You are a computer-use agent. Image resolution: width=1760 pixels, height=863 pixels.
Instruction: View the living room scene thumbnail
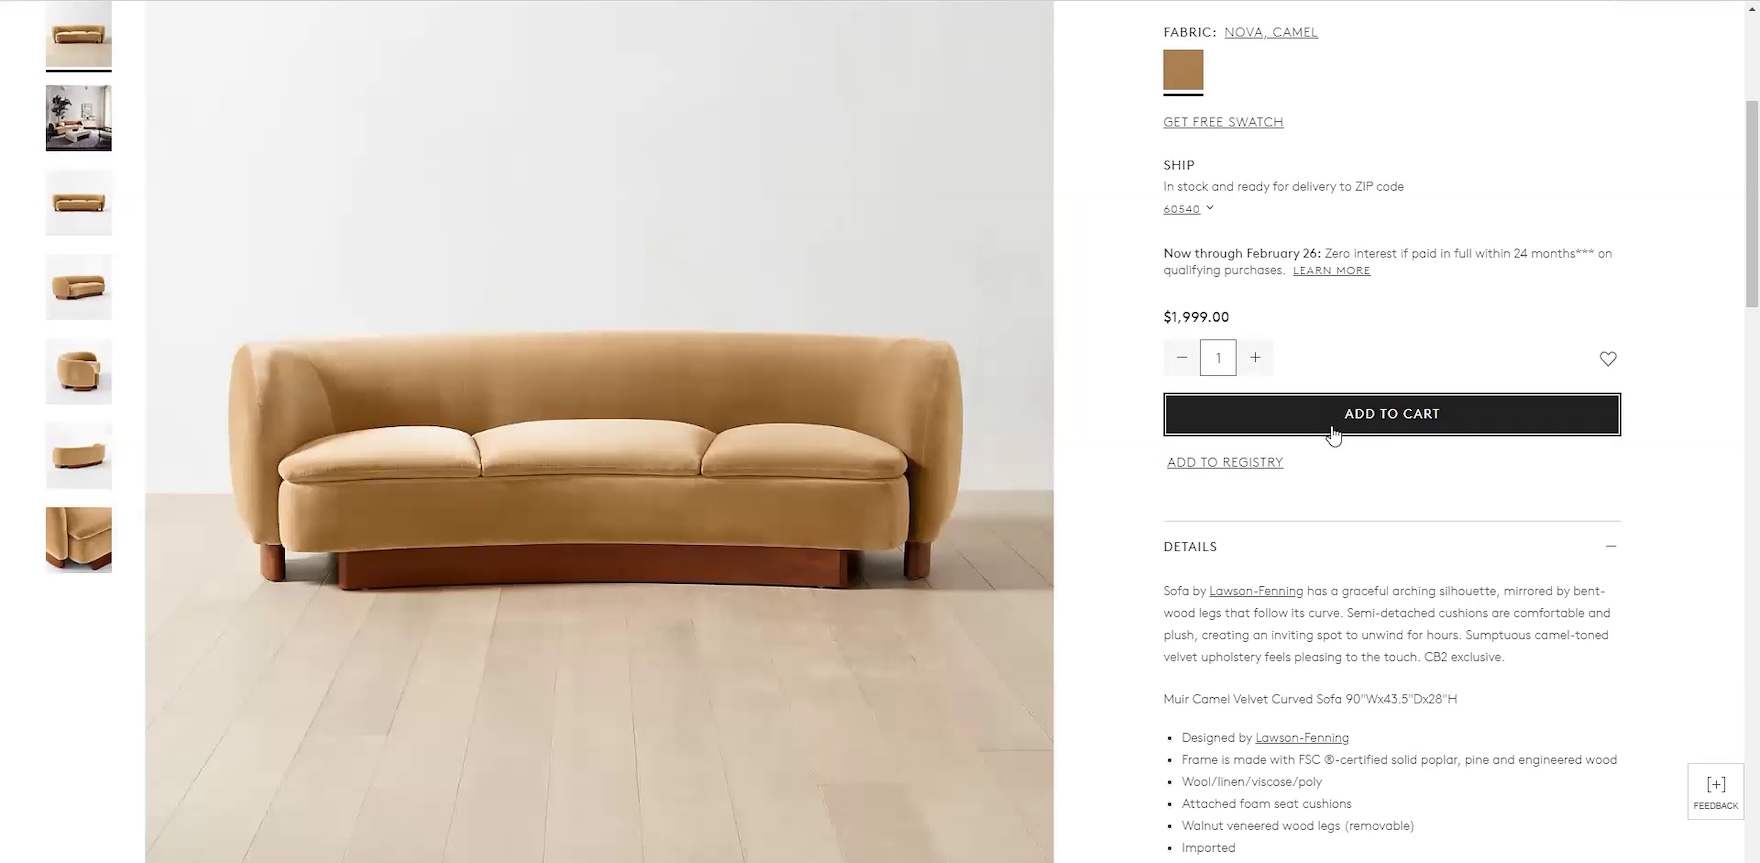(79, 118)
